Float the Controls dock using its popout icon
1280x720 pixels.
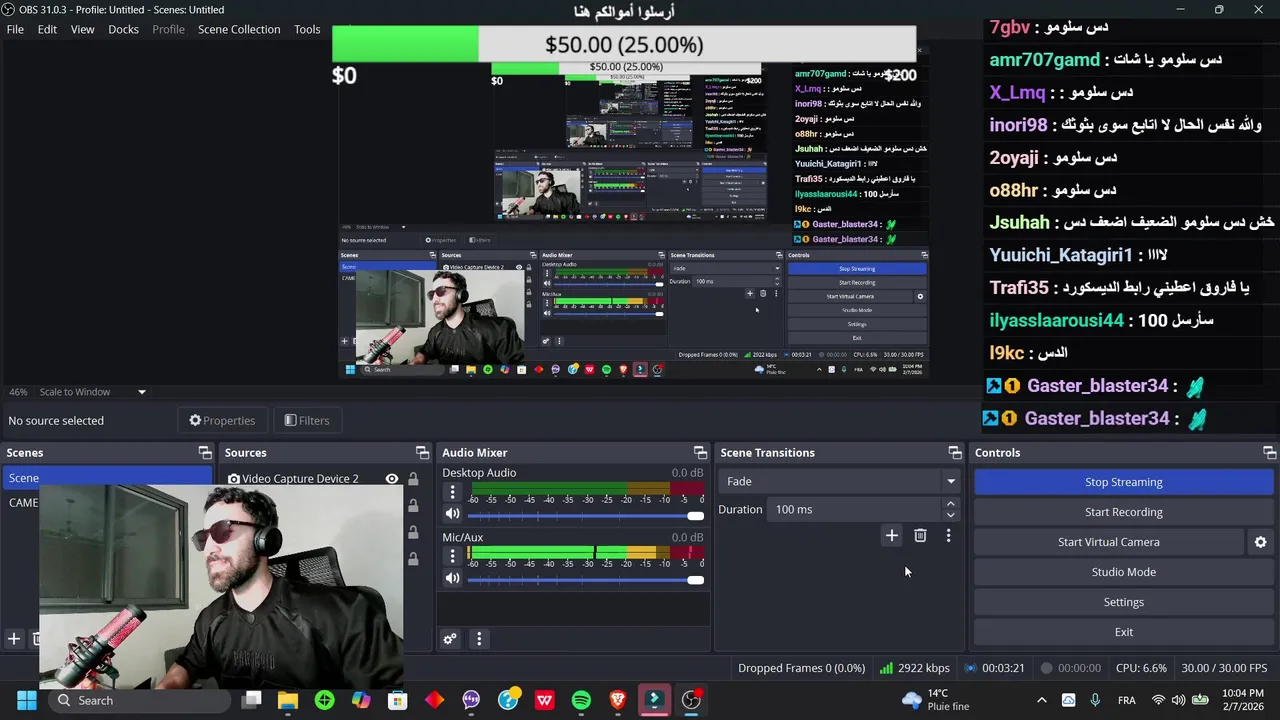(x=1269, y=453)
